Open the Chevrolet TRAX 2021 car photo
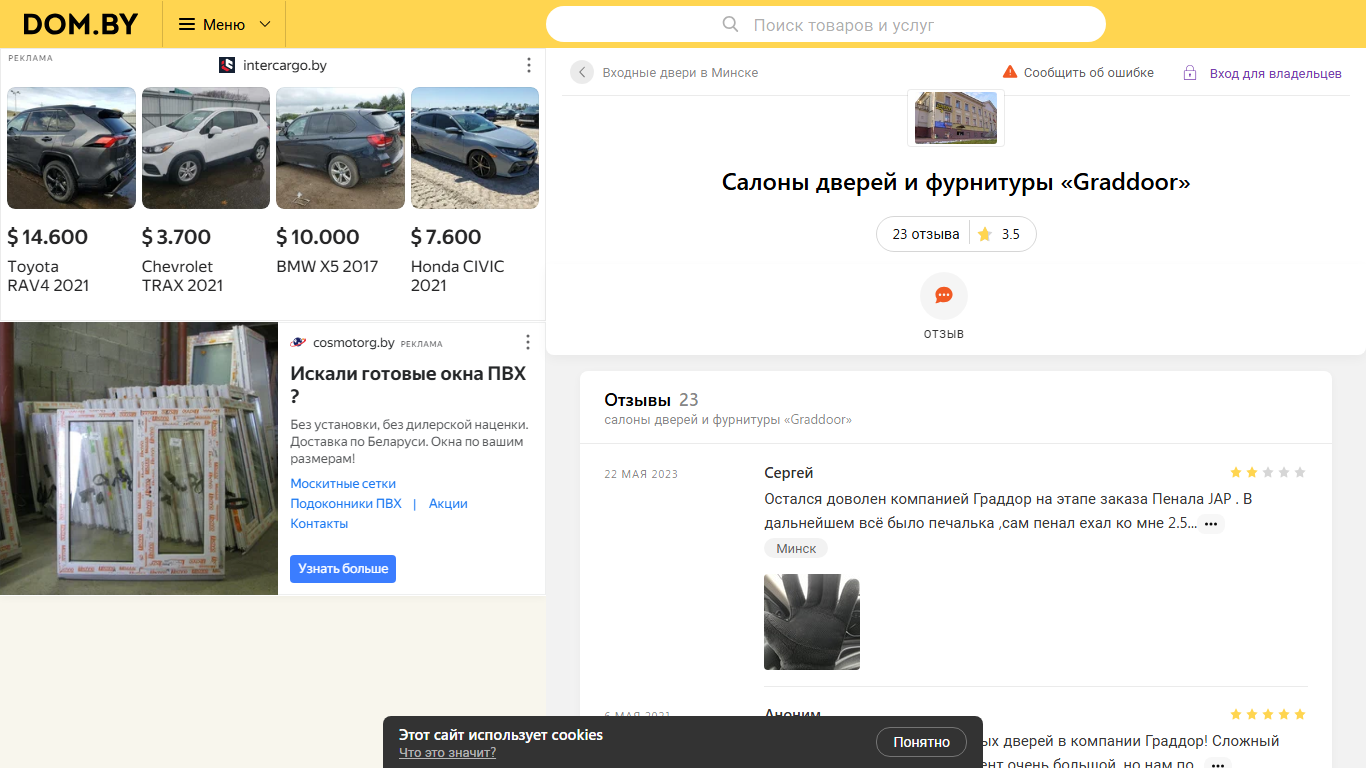 click(x=206, y=148)
